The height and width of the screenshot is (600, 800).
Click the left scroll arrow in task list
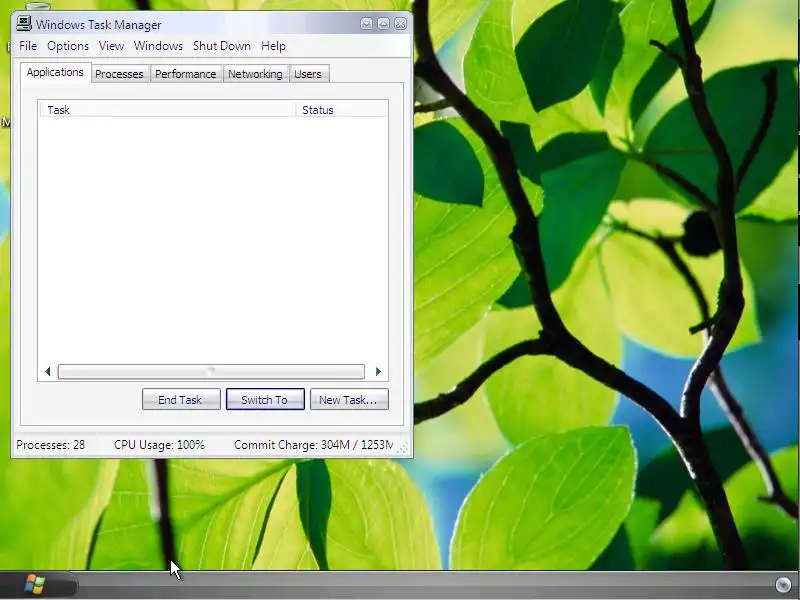point(47,371)
